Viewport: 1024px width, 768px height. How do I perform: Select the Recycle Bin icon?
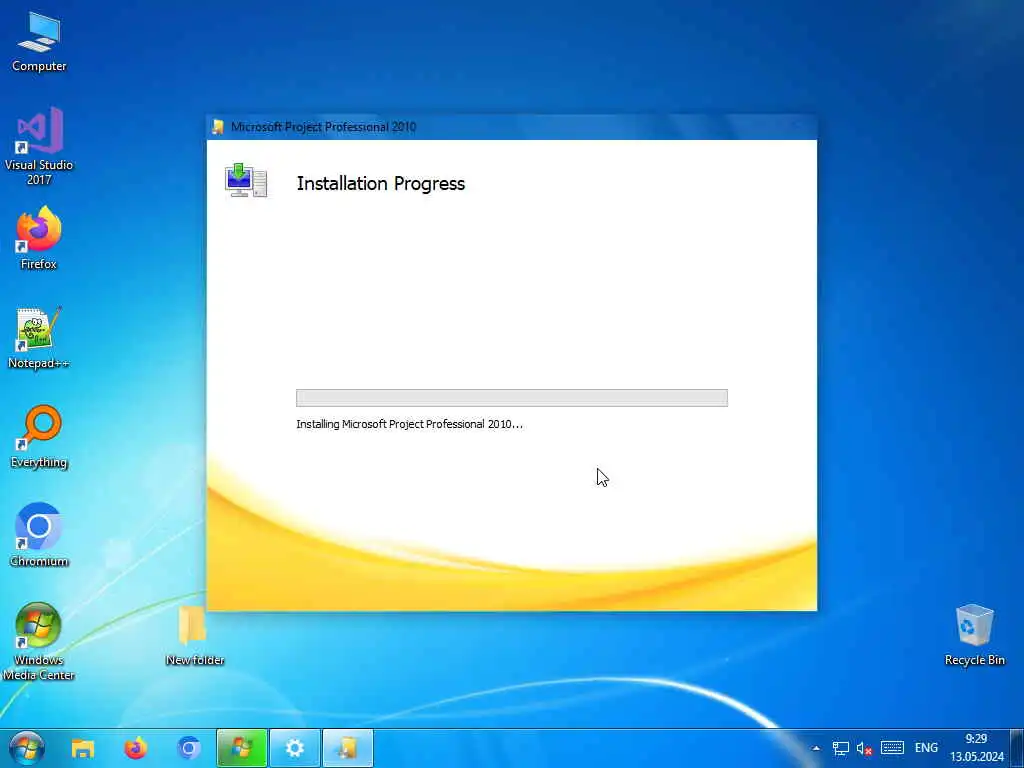coord(974,635)
